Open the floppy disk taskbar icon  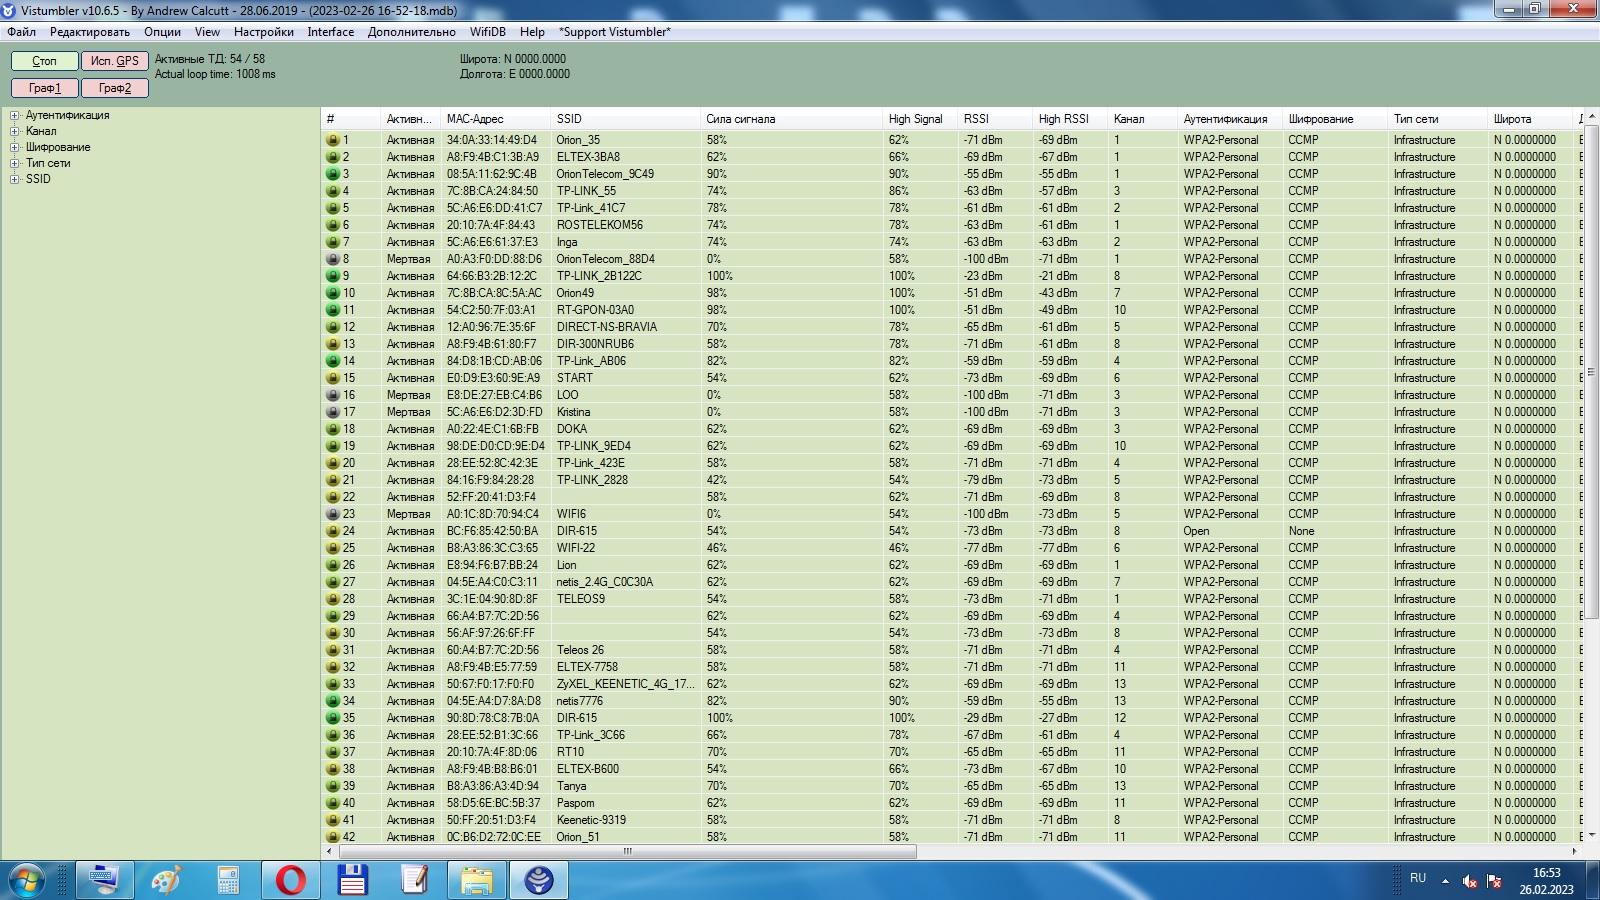click(353, 880)
